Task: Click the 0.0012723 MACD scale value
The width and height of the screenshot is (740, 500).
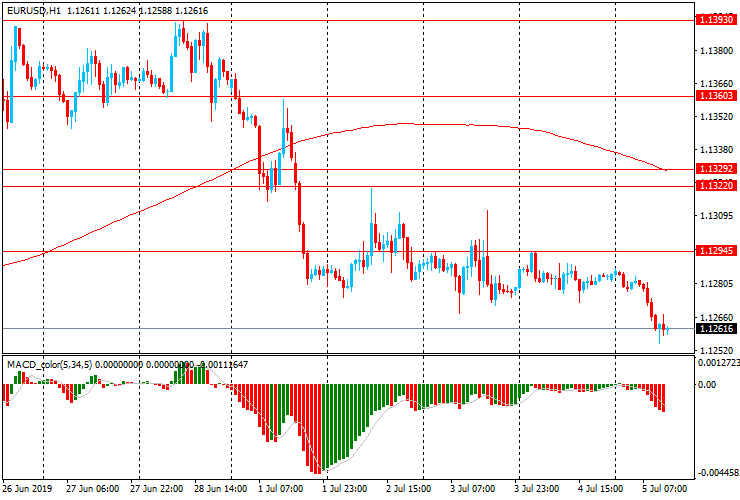Action: click(x=718, y=363)
